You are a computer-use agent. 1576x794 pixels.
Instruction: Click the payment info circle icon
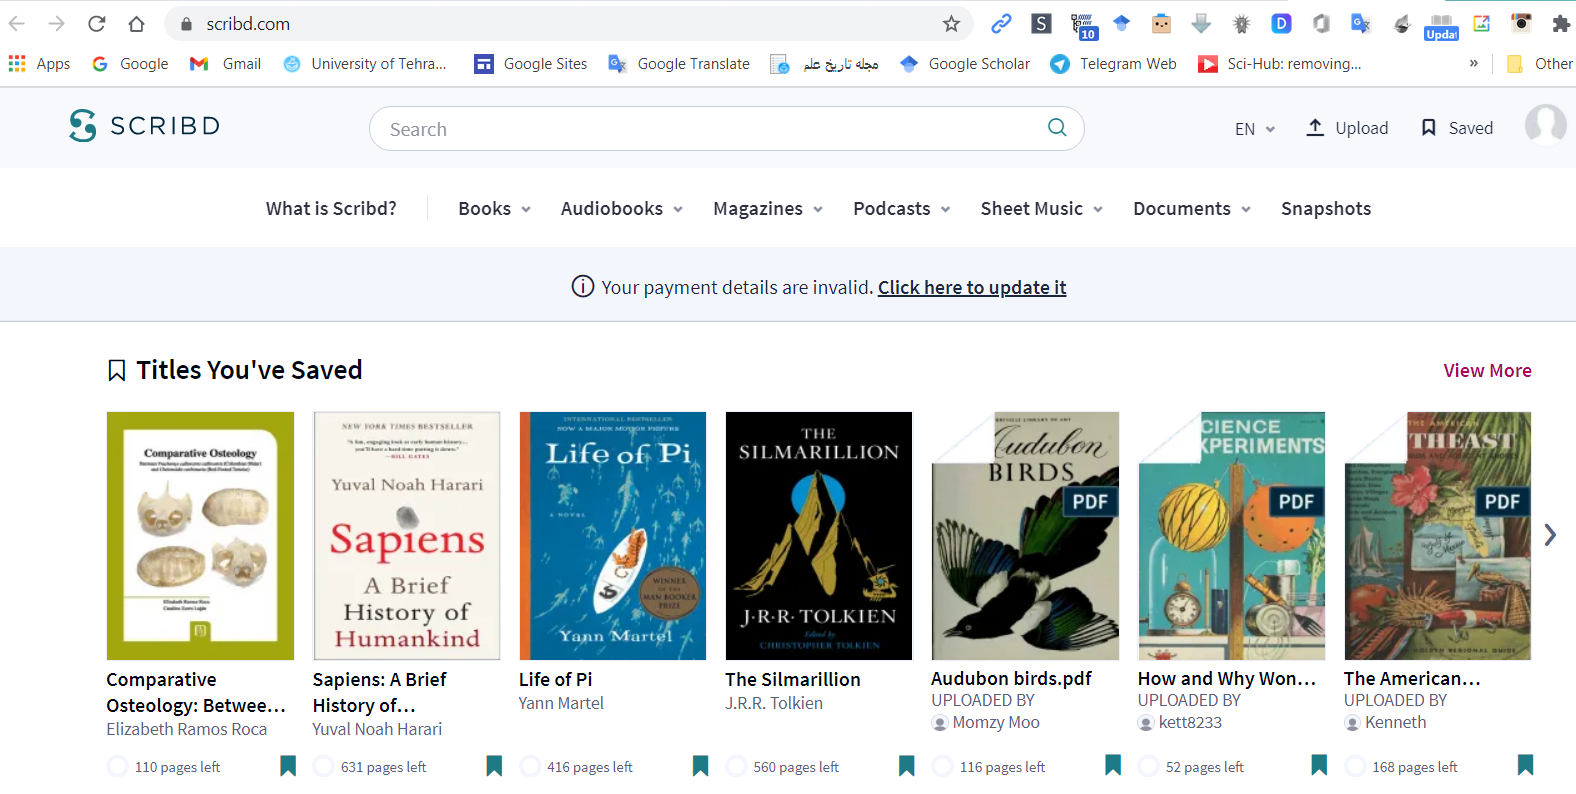pos(582,287)
